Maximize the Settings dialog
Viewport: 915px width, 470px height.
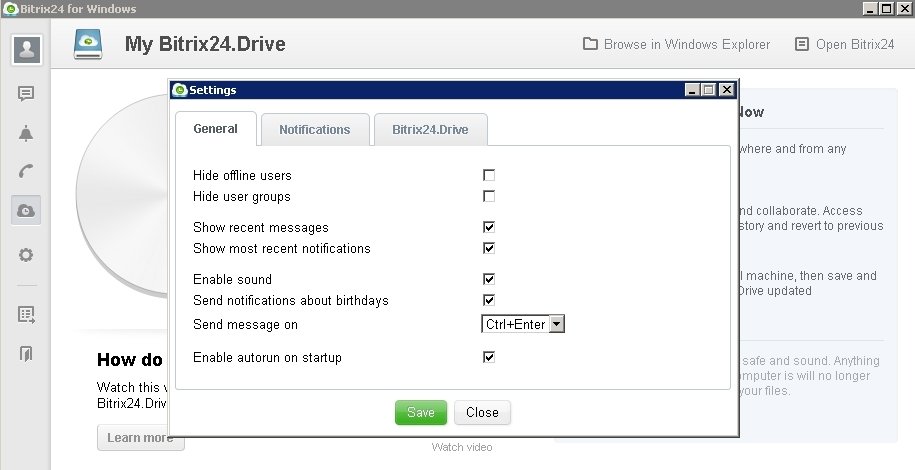(x=708, y=90)
